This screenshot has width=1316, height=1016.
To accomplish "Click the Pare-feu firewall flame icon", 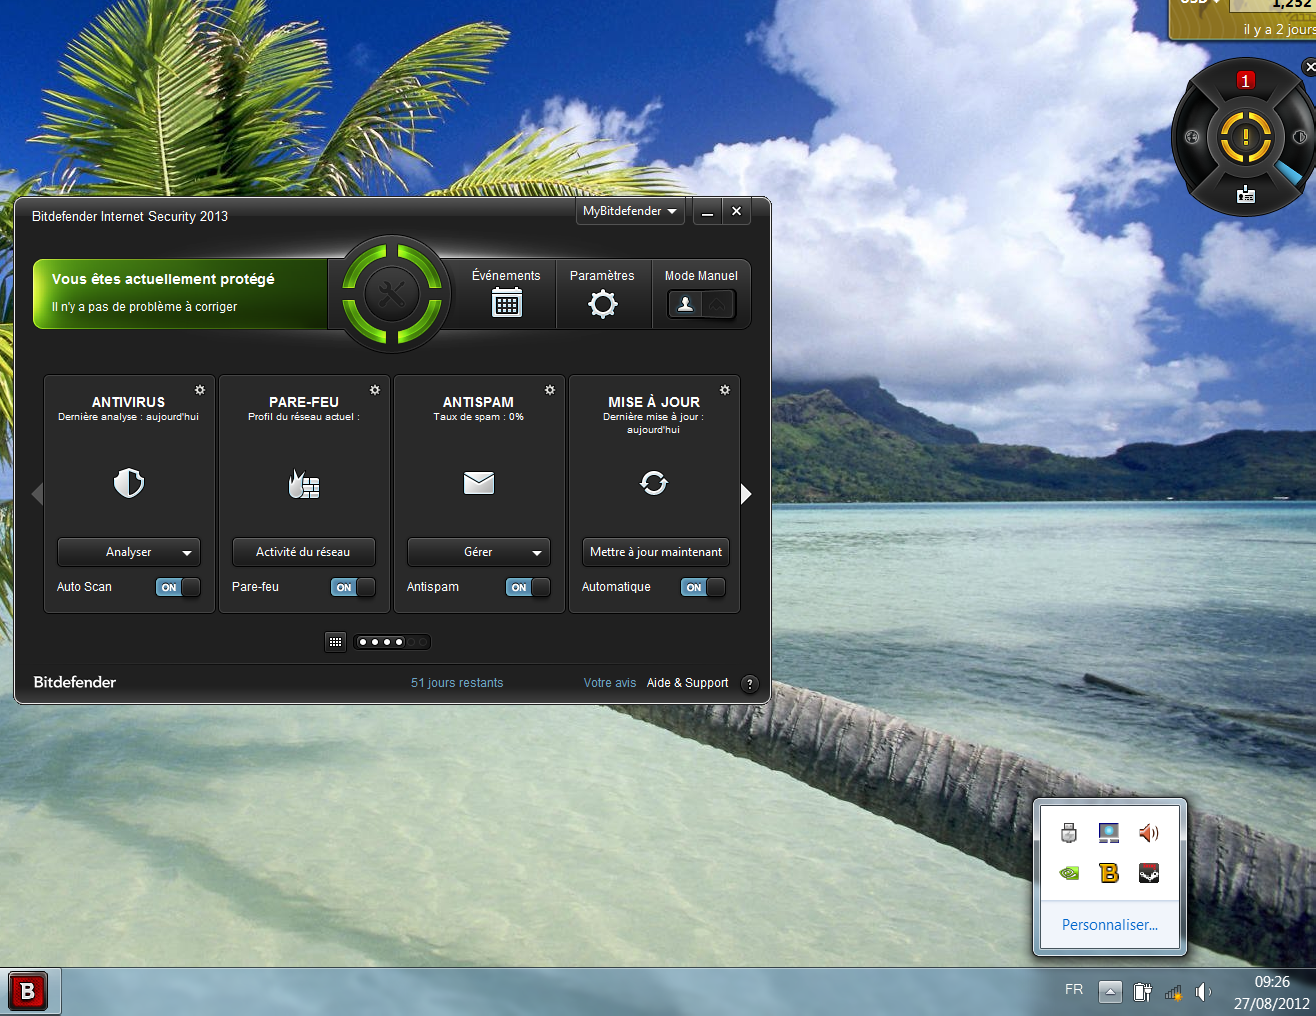I will [x=304, y=484].
